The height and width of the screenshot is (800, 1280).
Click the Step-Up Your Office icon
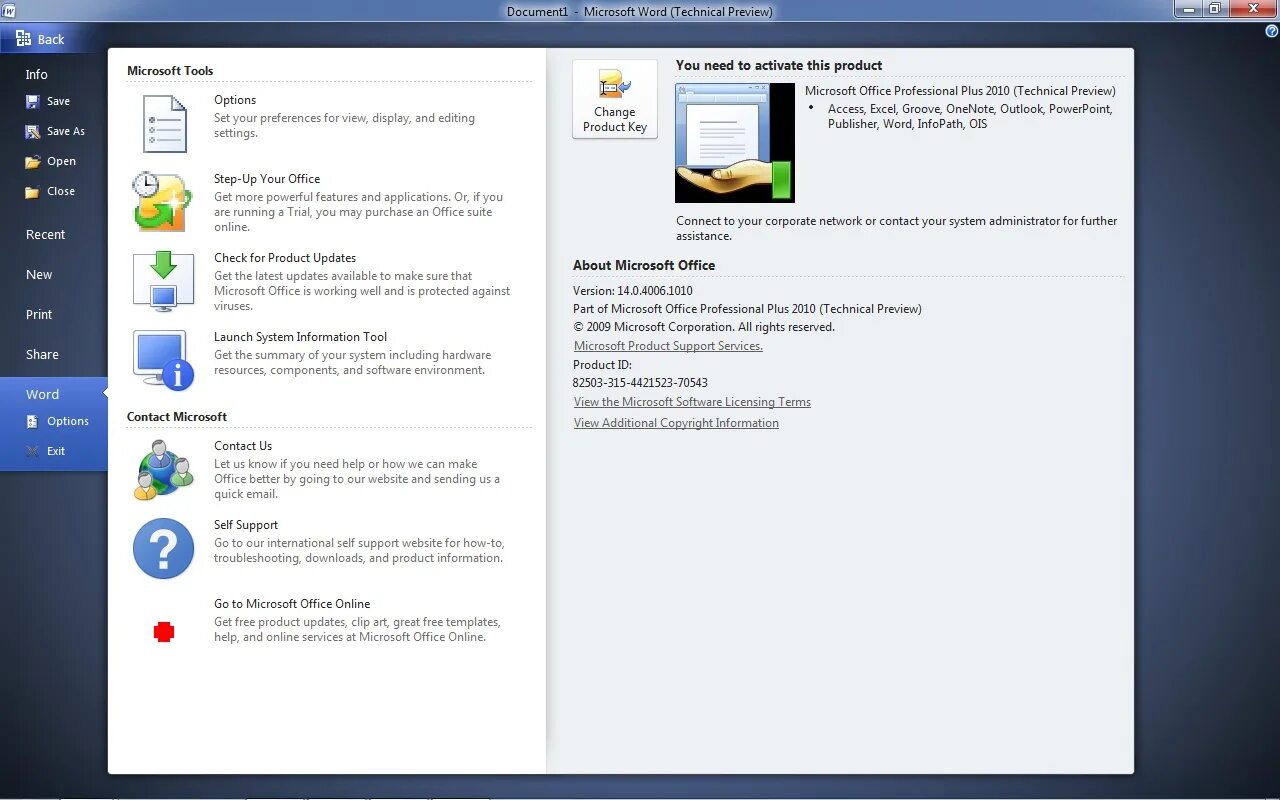pos(162,202)
